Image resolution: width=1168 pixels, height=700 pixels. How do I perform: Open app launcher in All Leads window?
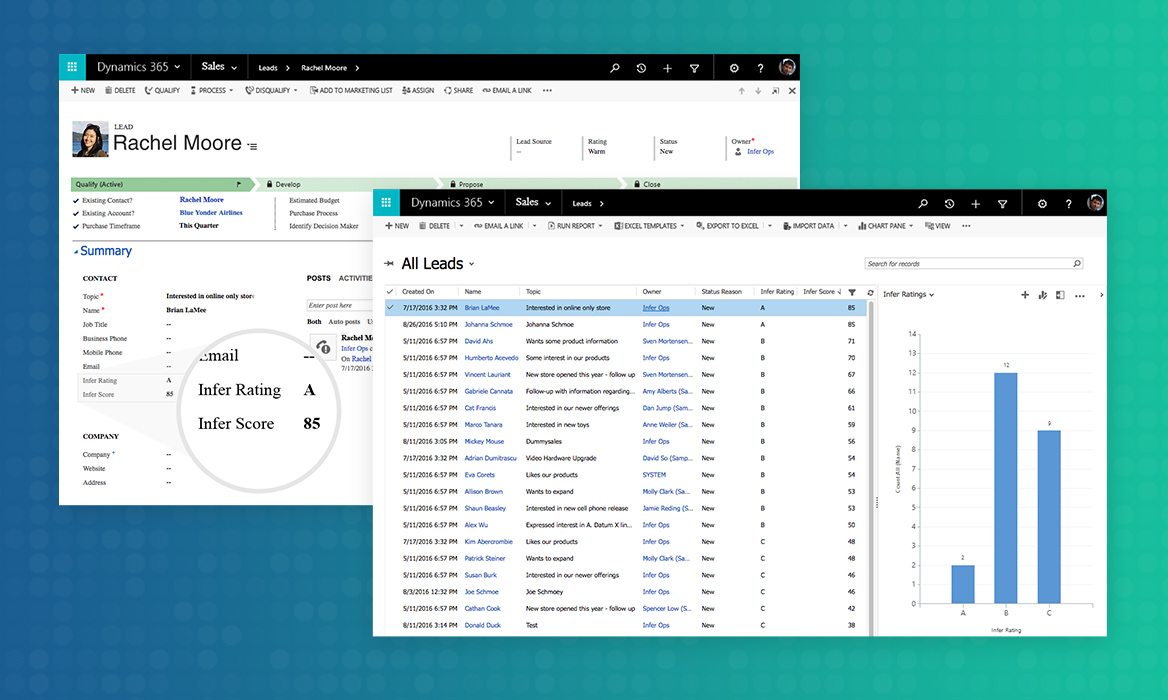386,203
